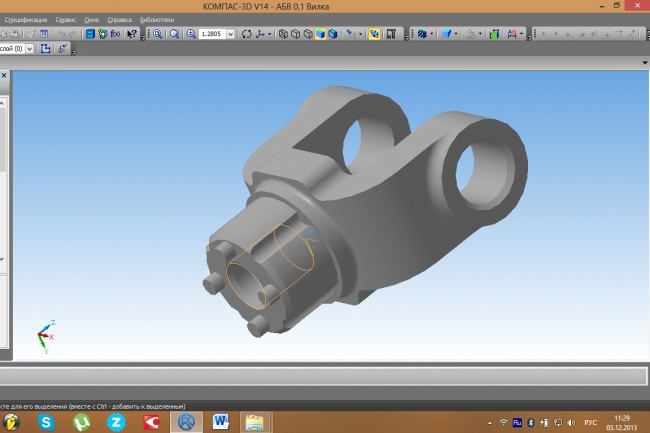650x433 pixels.
Task: Open the model tree manager icon
Action: 90,33
